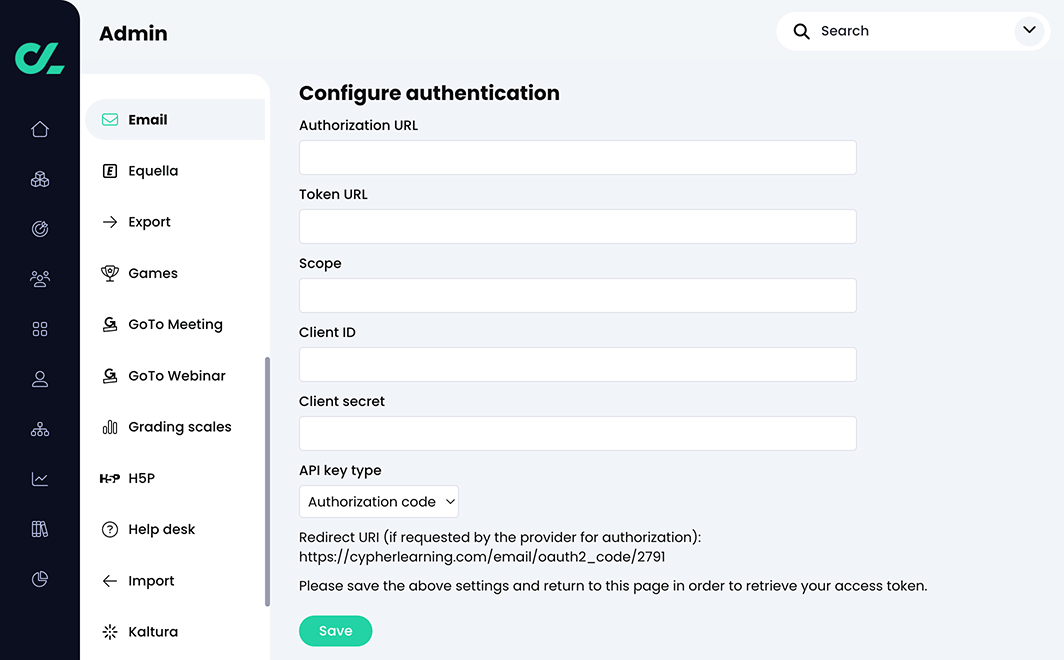Open the GoTo Meeting settings entry
This screenshot has height=660, width=1064.
point(175,324)
